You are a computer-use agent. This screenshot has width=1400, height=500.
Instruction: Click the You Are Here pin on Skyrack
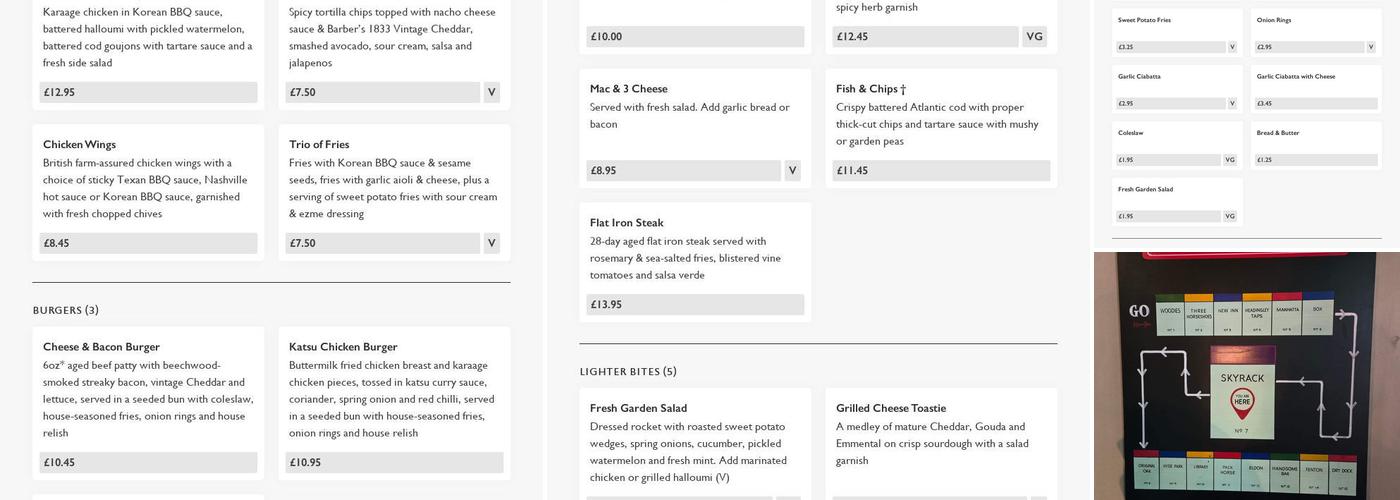tap(1242, 403)
